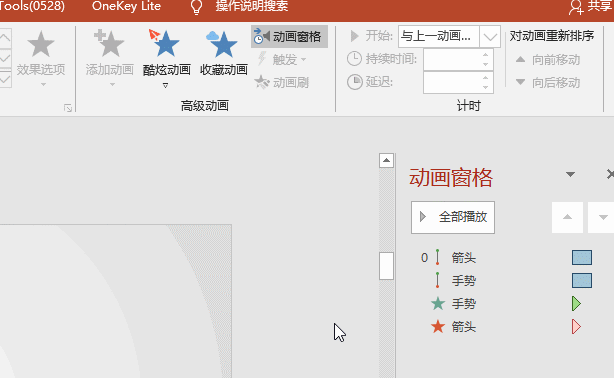Decrease the 延迟 delay spinner down arrow
Image resolution: width=614 pixels, height=378 pixels.
coord(486,87)
